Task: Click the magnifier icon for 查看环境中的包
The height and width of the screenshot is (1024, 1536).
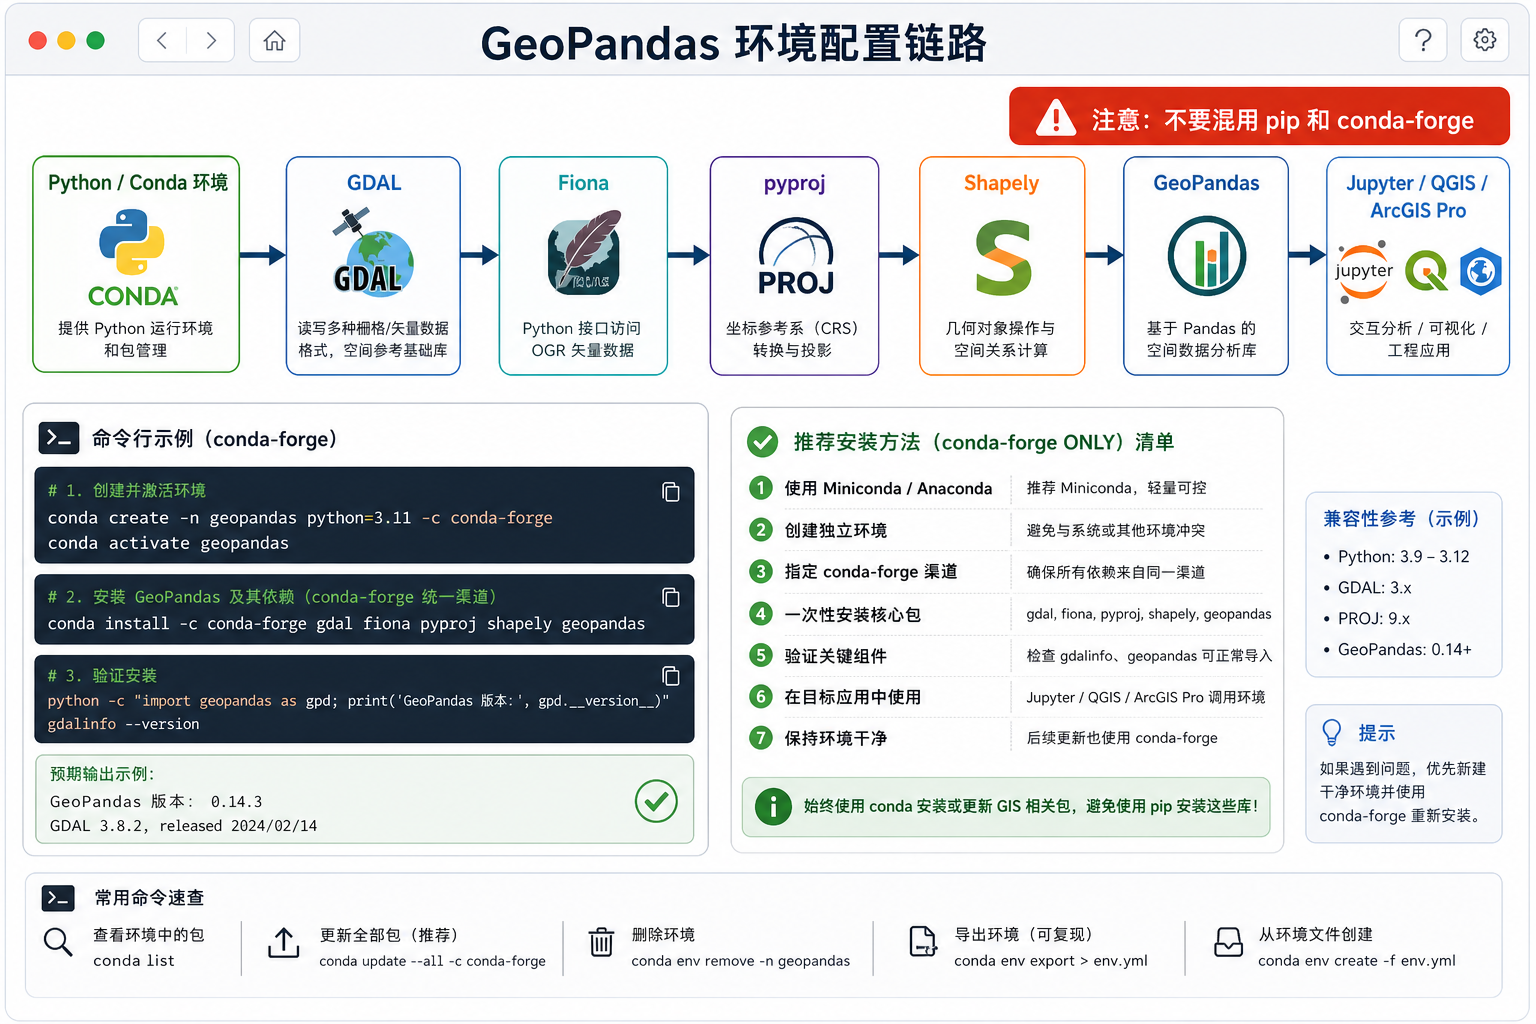Action: coord(58,942)
